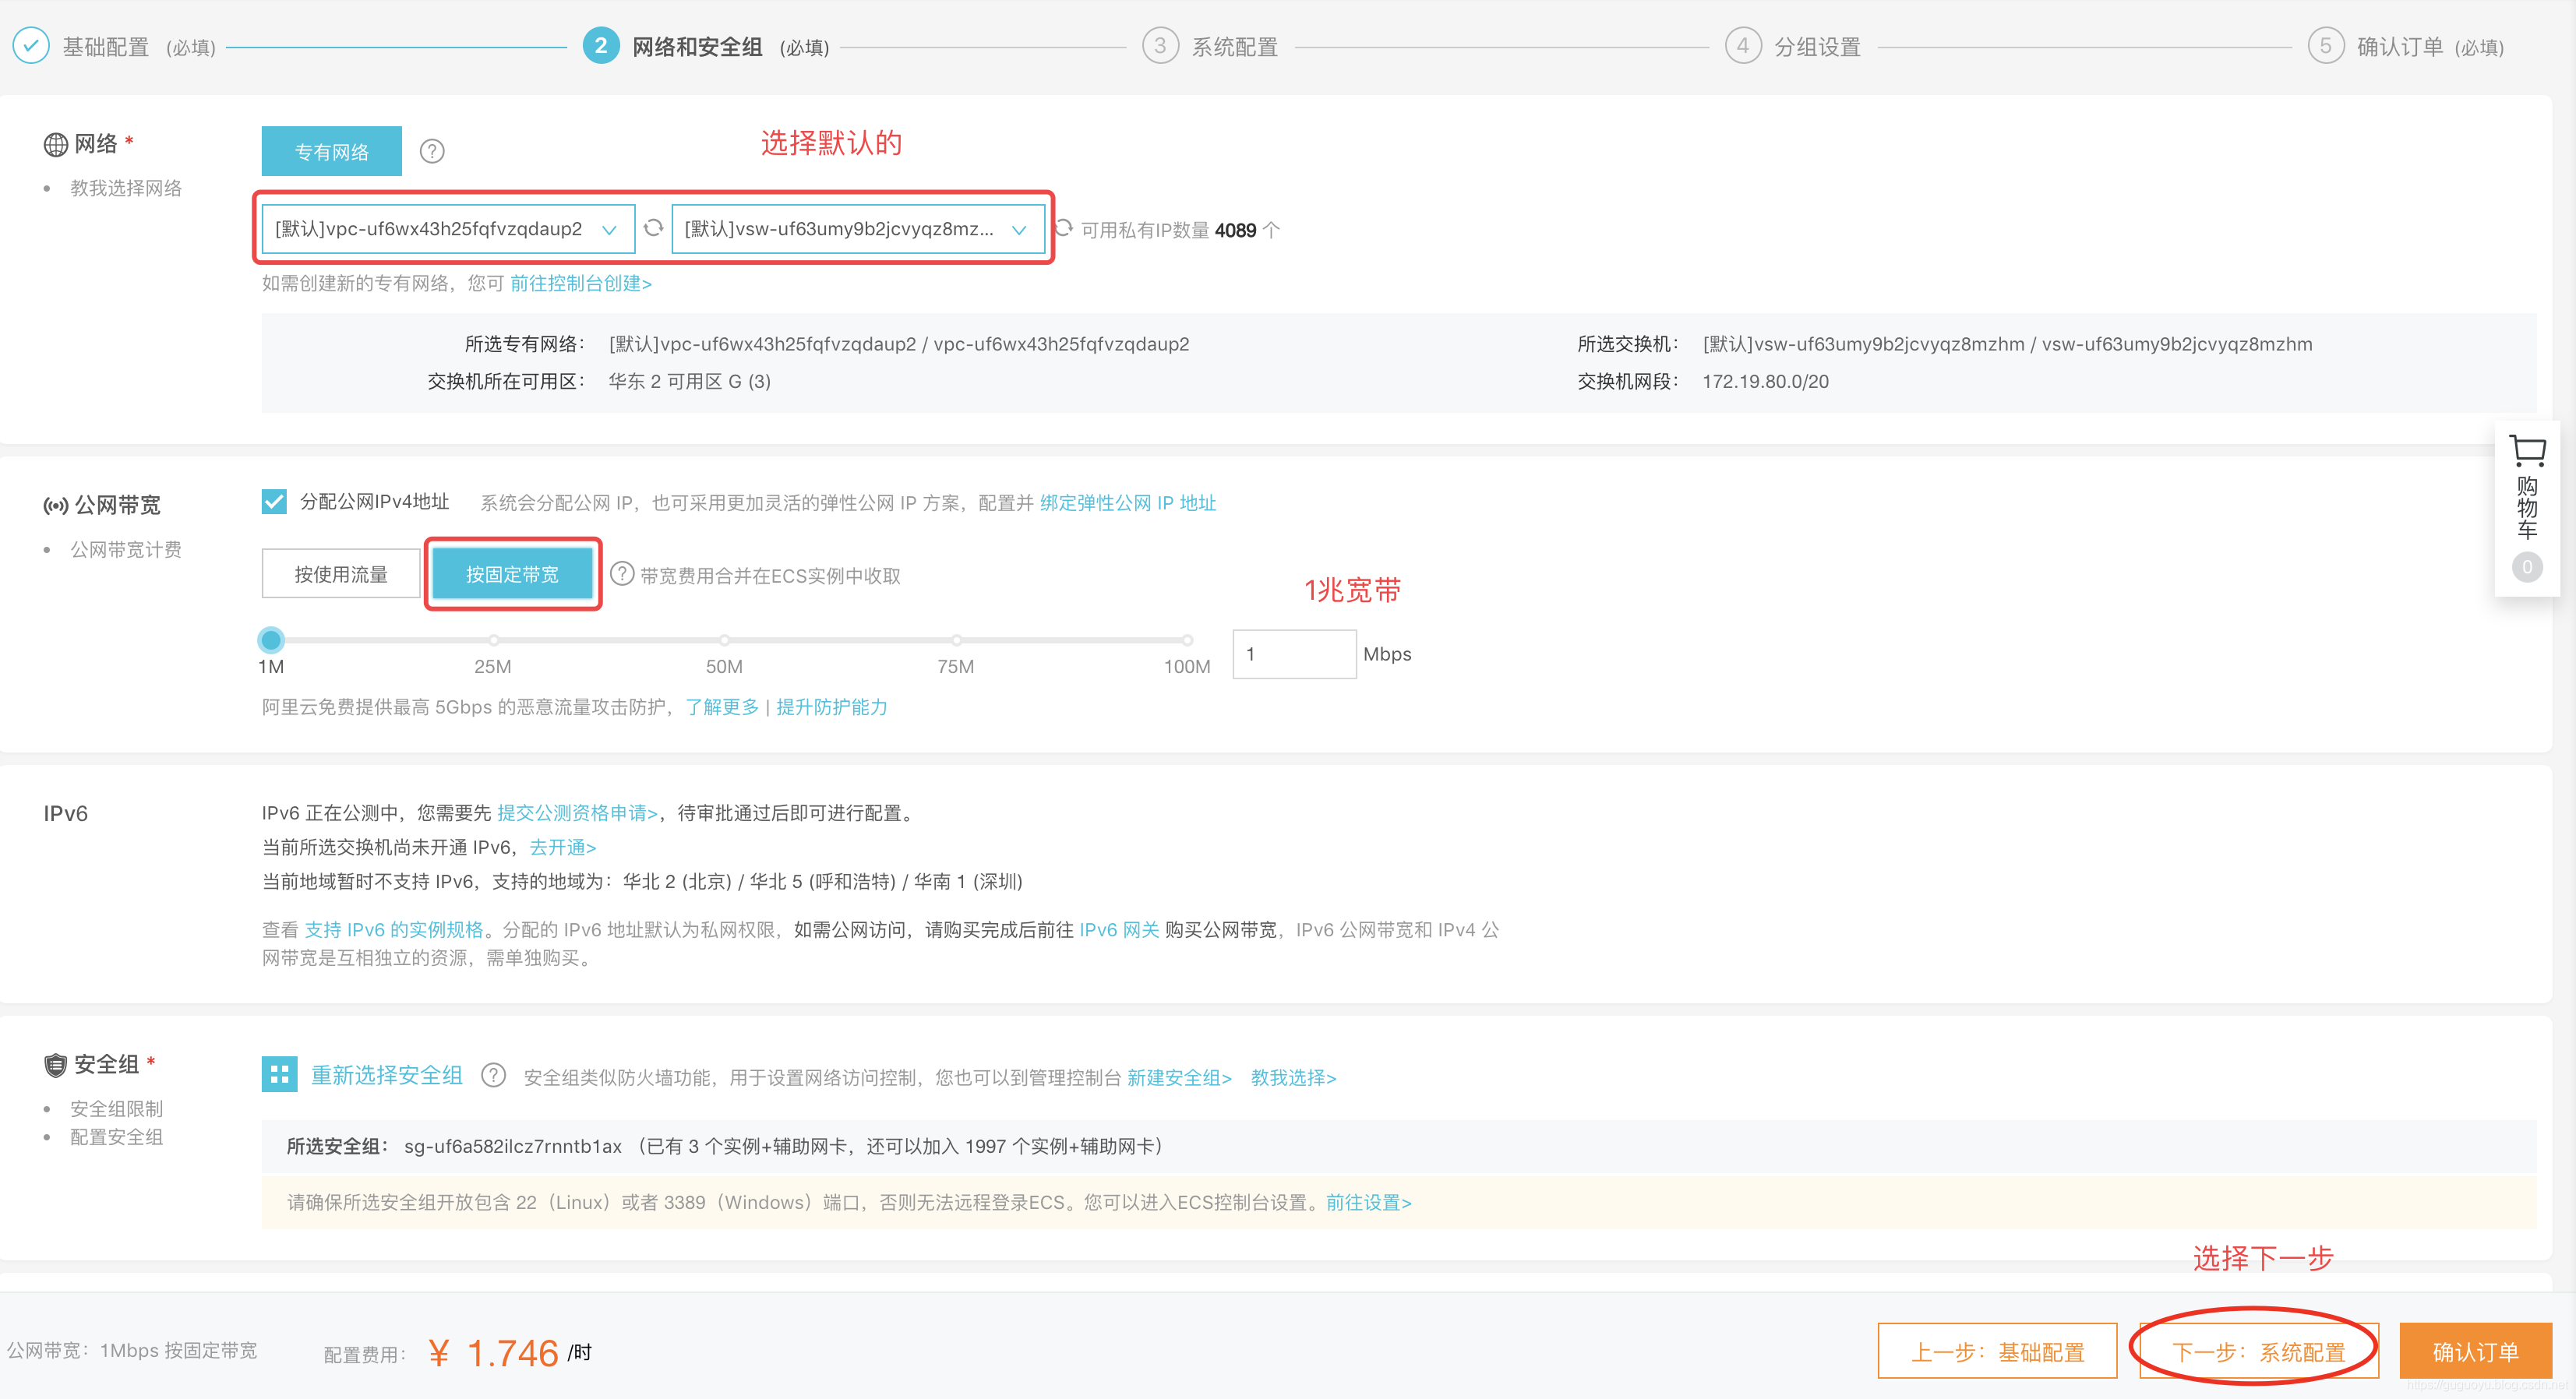Viewport: 2576px width, 1399px height.
Task: Open the 提交公测资格申请 link
Action: point(578,813)
